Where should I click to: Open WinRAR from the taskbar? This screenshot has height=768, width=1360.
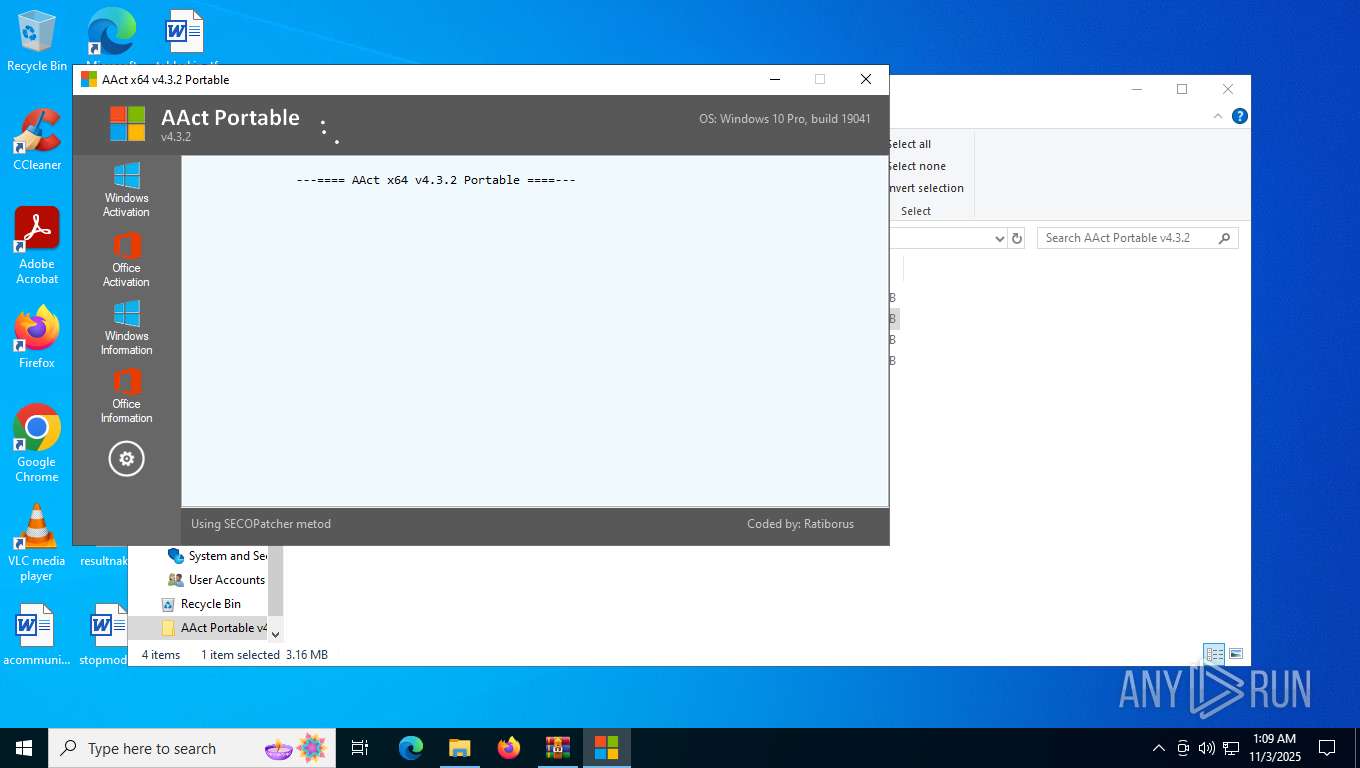click(557, 748)
